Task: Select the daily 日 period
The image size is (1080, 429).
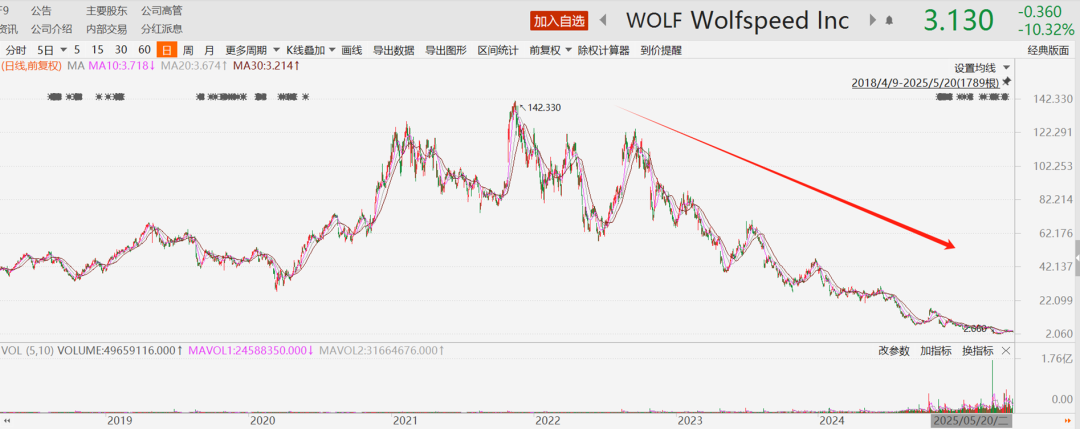Action: coord(166,50)
